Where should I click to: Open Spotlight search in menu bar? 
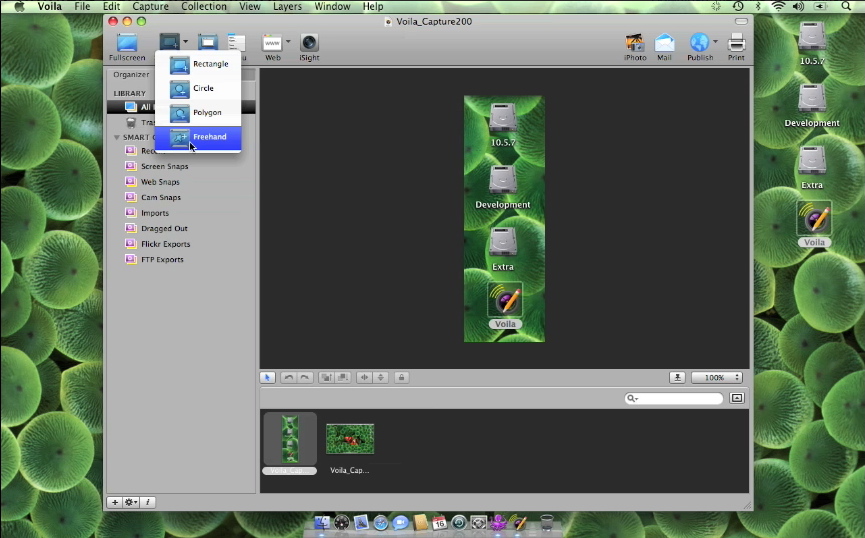click(x=846, y=7)
